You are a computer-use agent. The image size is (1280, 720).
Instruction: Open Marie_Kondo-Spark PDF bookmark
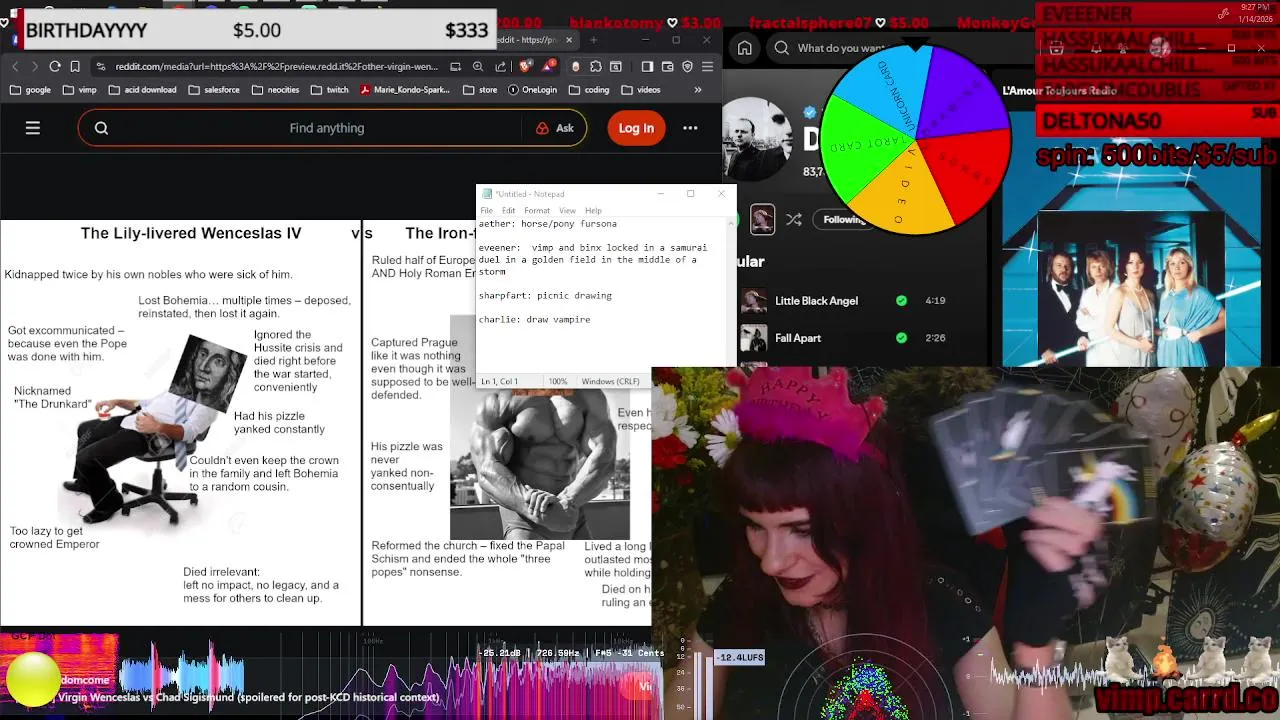(x=404, y=90)
